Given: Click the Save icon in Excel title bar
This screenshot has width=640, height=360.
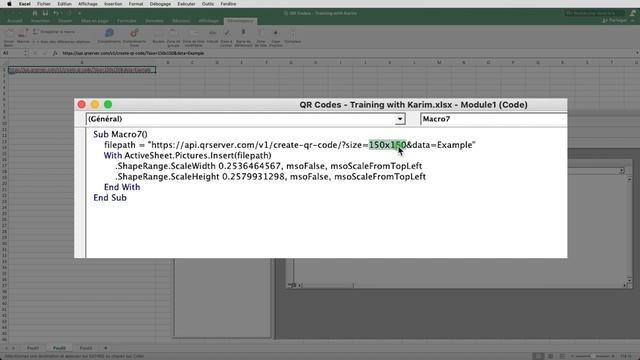Looking at the screenshot, I should [x=45, y=13].
